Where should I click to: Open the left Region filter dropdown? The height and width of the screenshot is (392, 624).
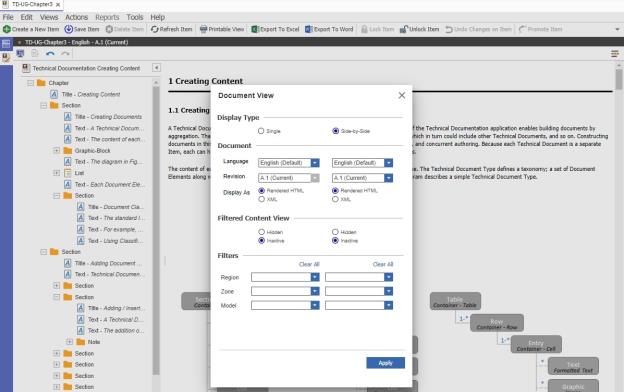click(315, 277)
